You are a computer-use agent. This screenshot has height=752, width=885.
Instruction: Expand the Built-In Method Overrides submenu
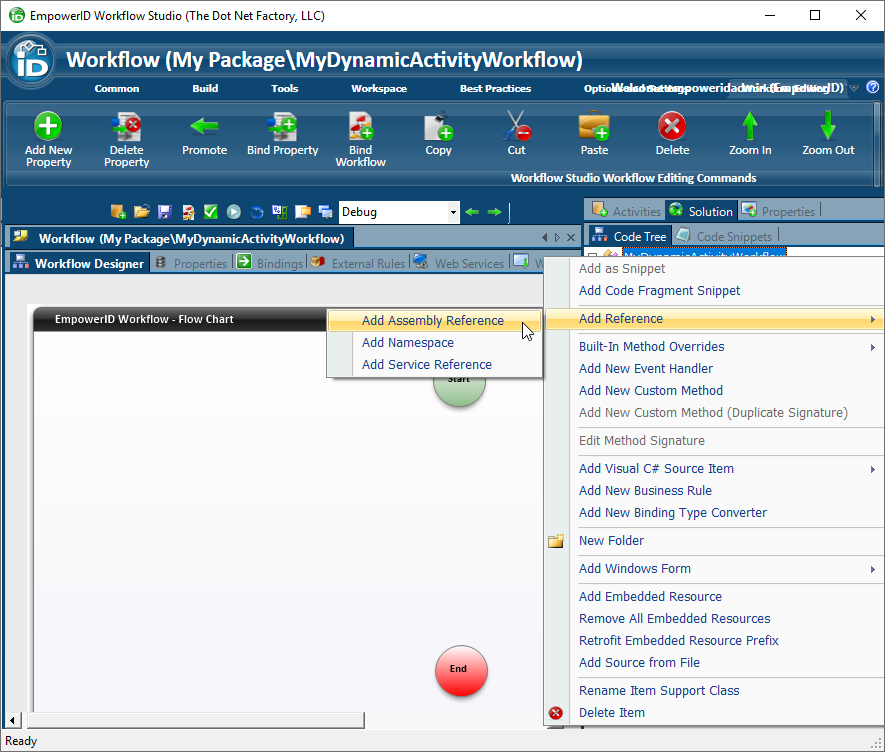point(714,347)
